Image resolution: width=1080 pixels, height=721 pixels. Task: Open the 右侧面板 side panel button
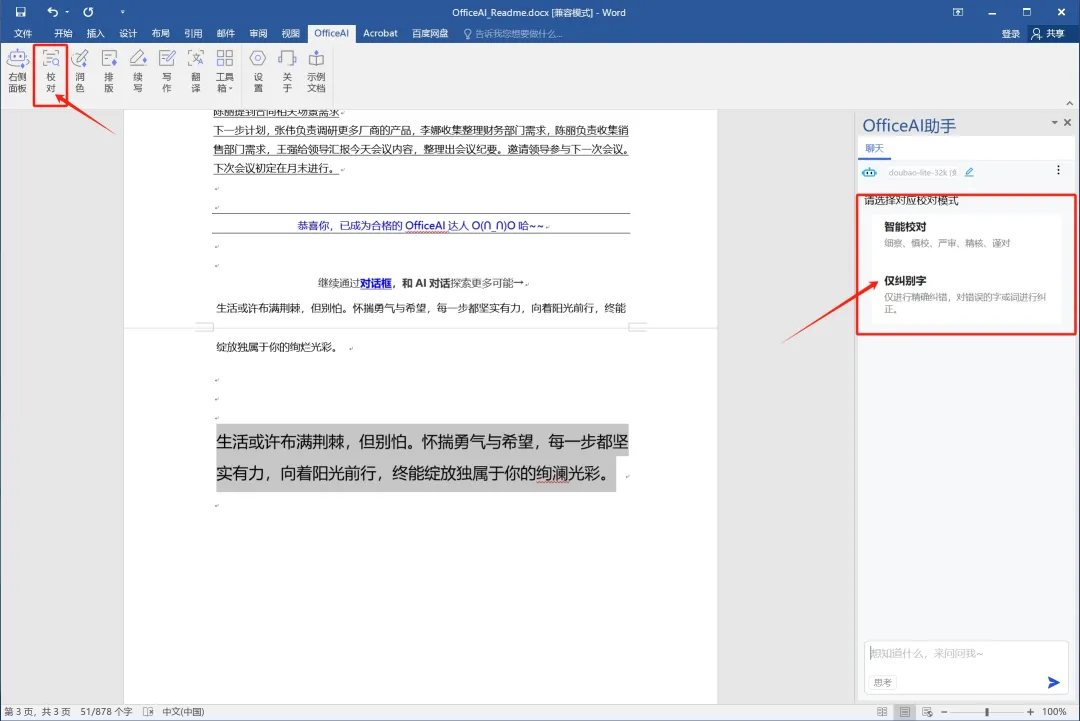tap(17, 71)
